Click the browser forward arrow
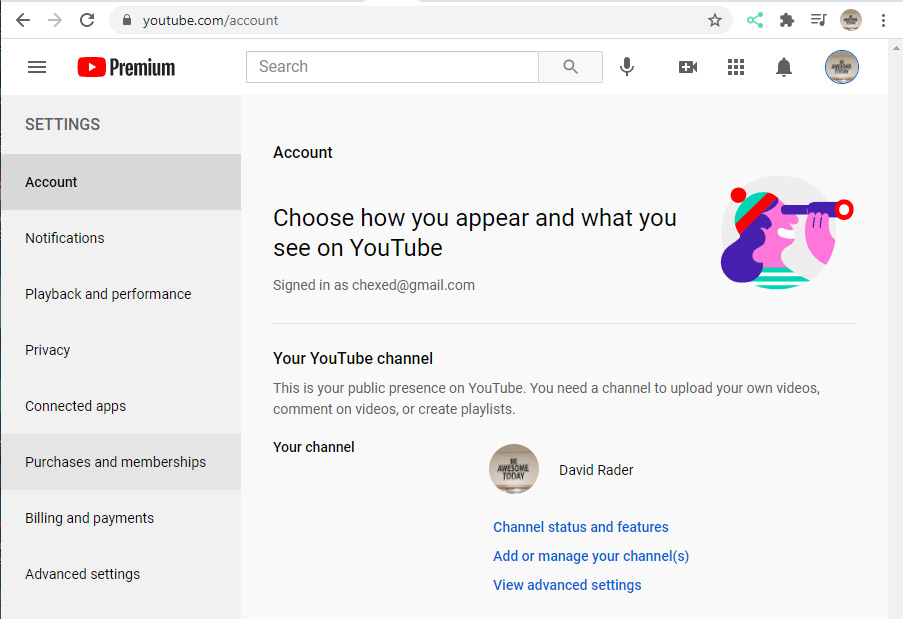The width and height of the screenshot is (903, 619). point(55,21)
